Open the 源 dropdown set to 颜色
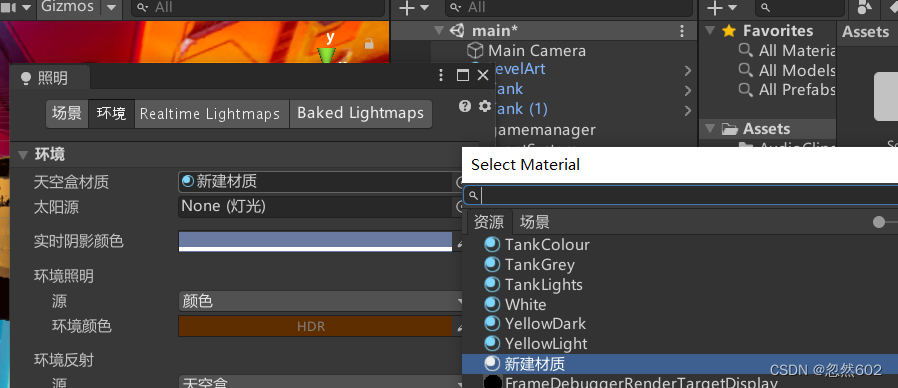Image resolution: width=898 pixels, height=388 pixels. click(x=321, y=301)
